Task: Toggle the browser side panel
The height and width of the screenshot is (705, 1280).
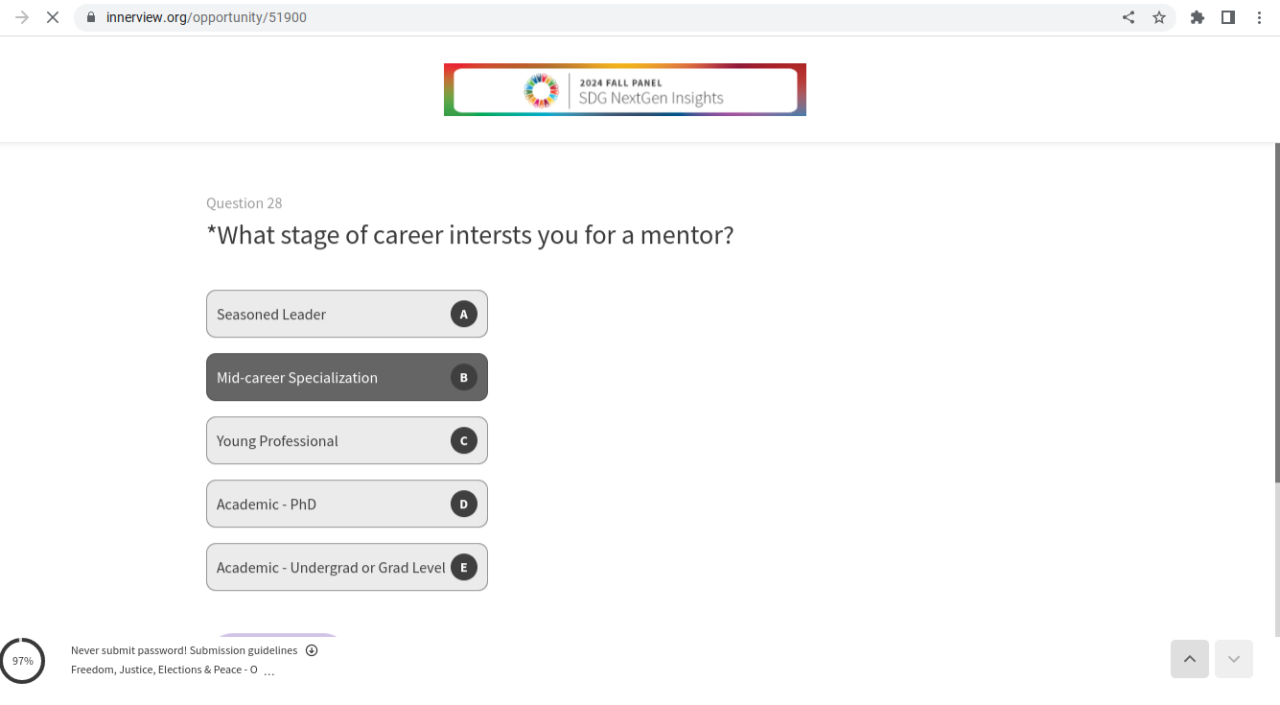Action: pos(1228,17)
